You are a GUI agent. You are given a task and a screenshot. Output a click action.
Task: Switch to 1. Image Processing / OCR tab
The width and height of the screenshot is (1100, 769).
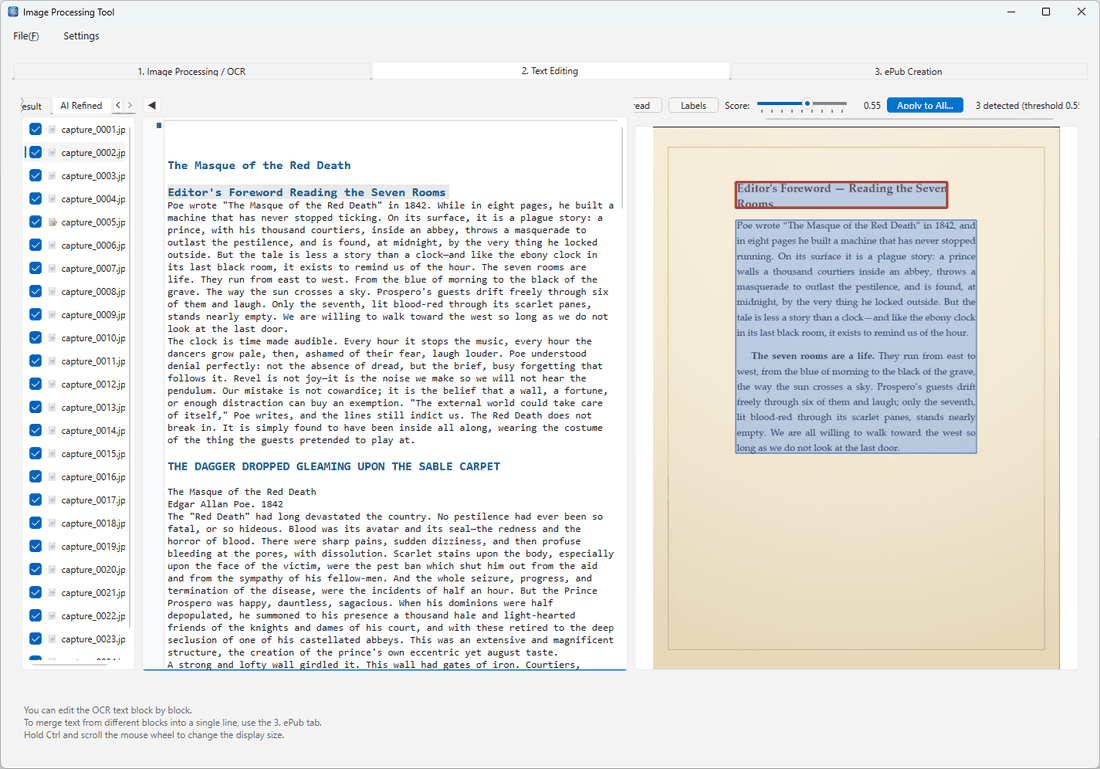pyautogui.click(x=192, y=71)
